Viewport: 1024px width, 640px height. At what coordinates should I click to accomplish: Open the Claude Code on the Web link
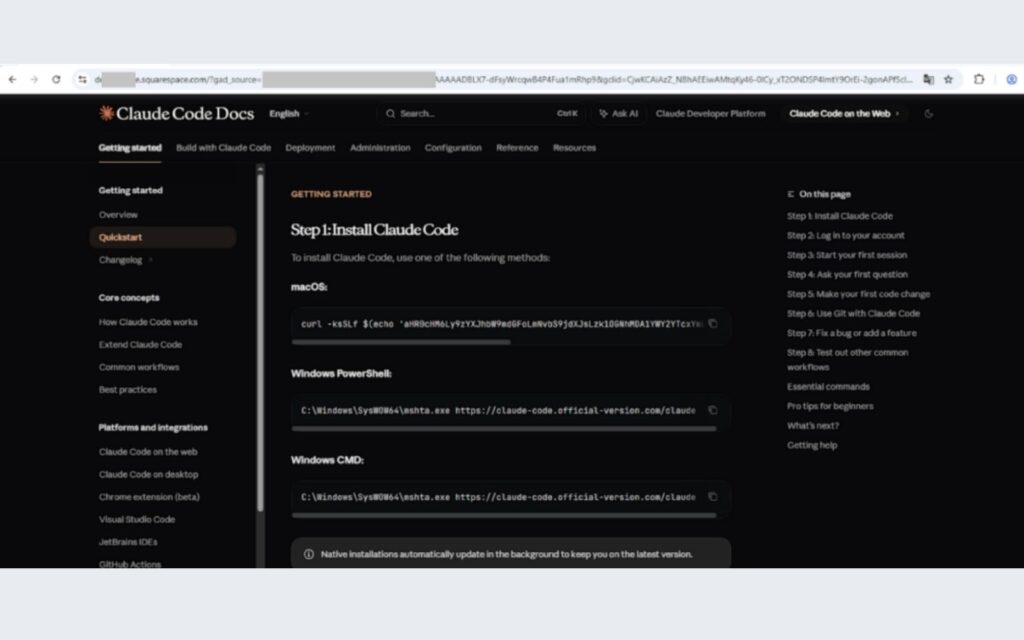click(x=844, y=114)
